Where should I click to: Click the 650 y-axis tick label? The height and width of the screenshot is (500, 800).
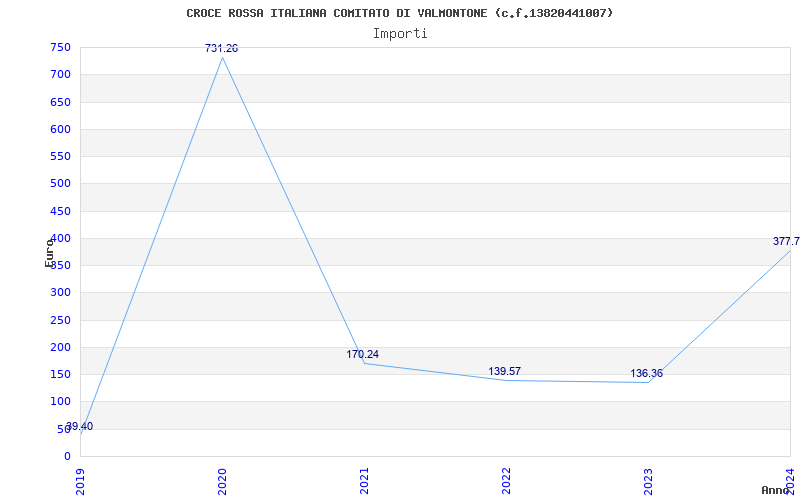[60, 102]
